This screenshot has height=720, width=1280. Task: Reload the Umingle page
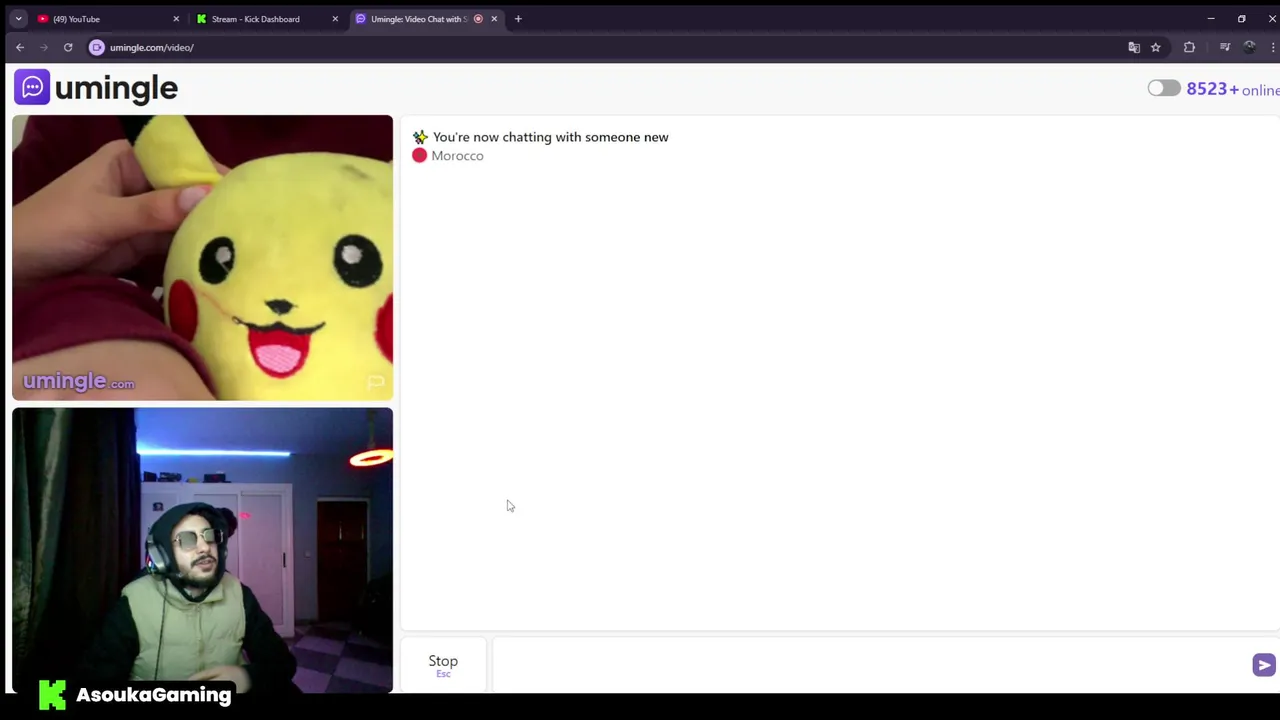coord(68,47)
